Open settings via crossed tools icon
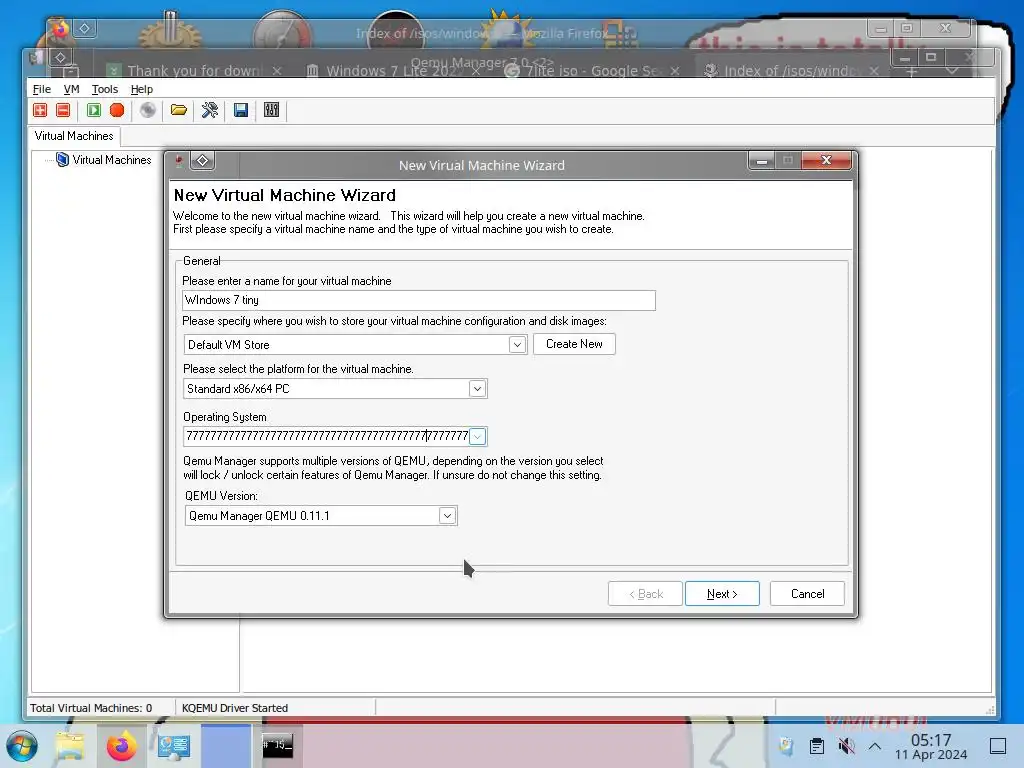The width and height of the screenshot is (1024, 768). 210,110
